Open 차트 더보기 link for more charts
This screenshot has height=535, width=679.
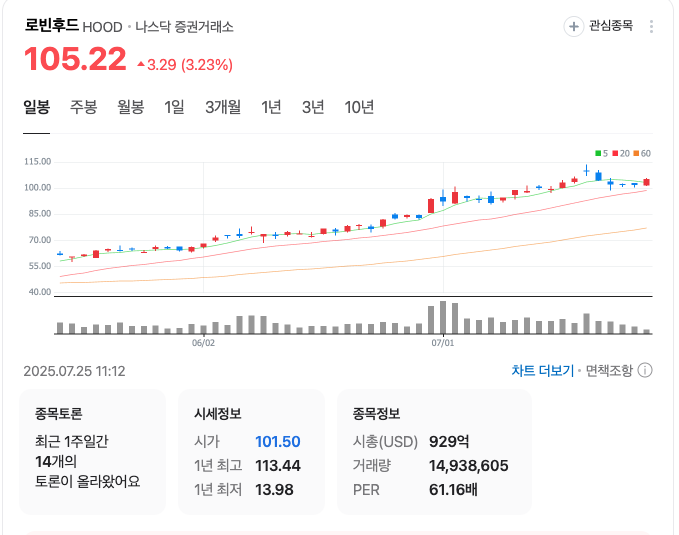click(x=543, y=371)
